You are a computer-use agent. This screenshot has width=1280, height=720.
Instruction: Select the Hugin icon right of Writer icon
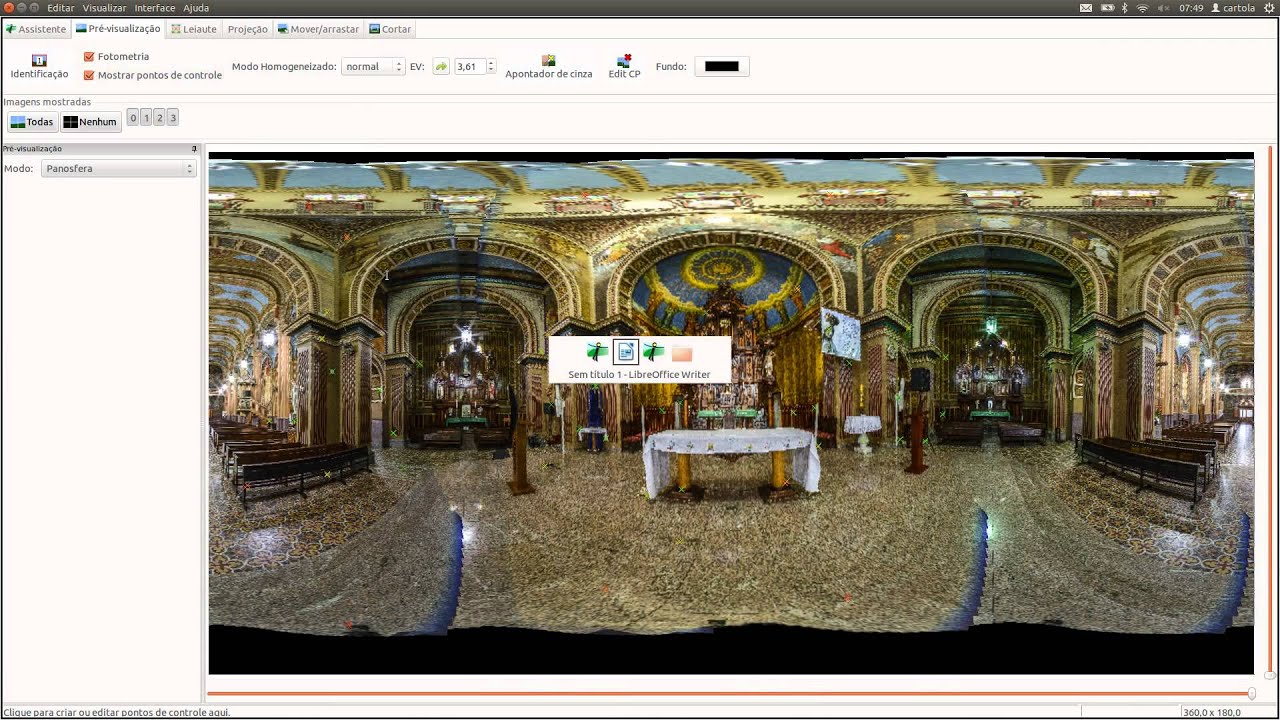[x=653, y=352]
